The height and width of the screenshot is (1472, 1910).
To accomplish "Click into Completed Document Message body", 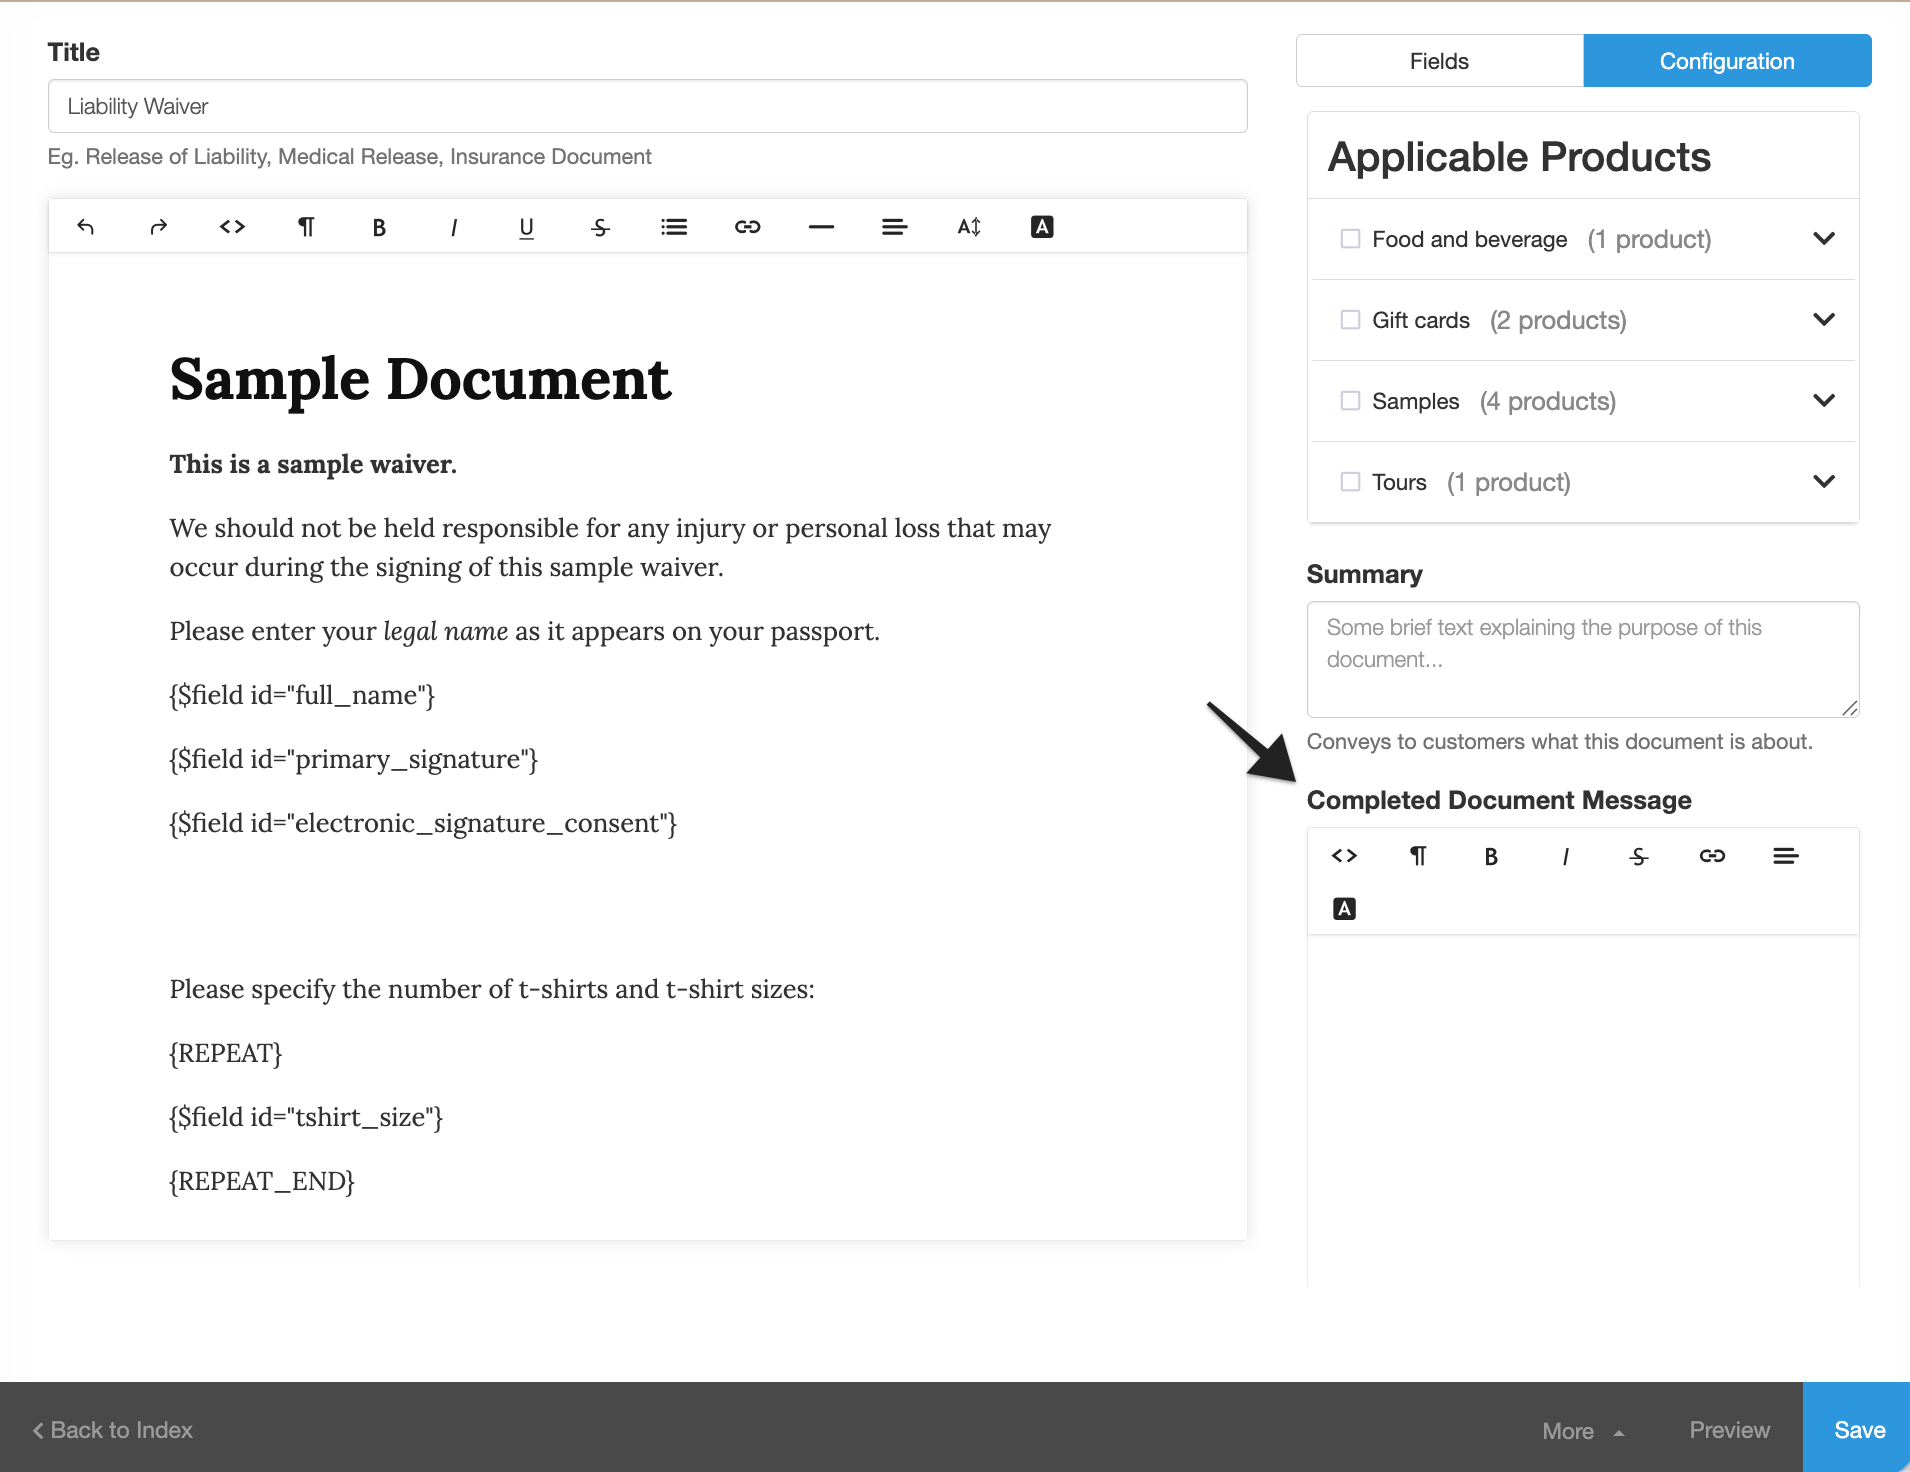I will pos(1583,1110).
